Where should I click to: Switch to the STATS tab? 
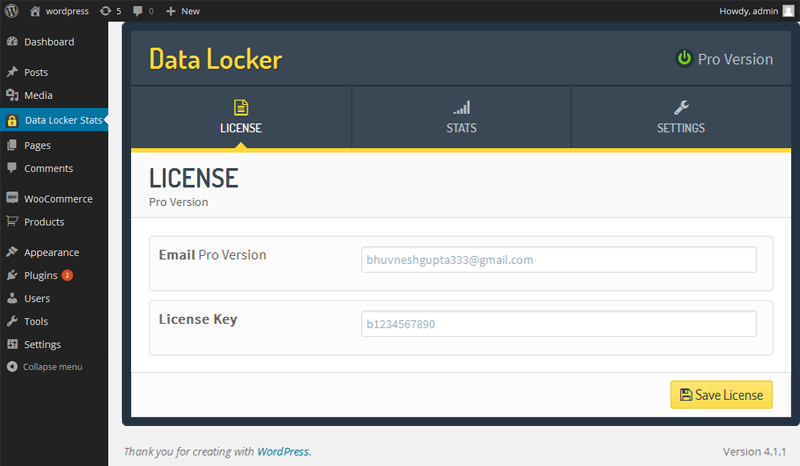[461, 117]
